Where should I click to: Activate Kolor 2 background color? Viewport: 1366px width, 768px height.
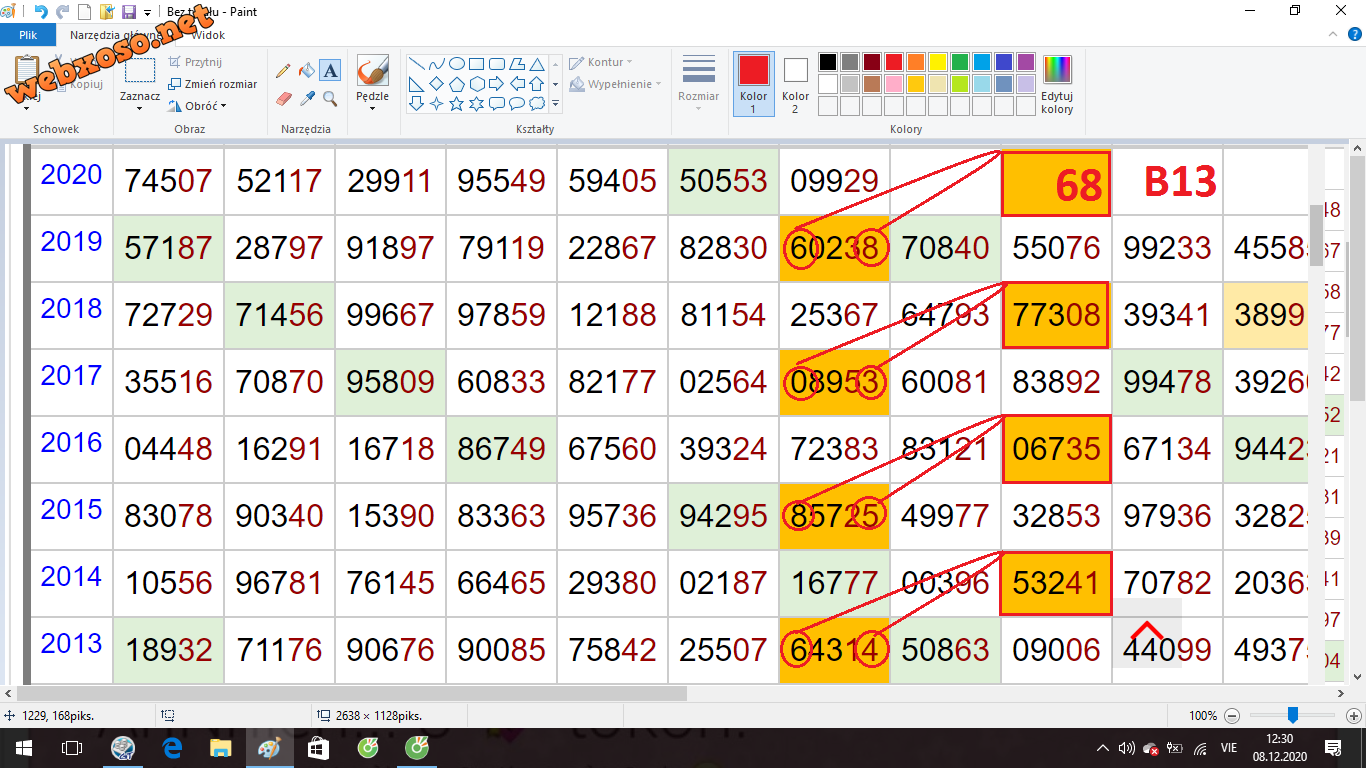click(795, 83)
